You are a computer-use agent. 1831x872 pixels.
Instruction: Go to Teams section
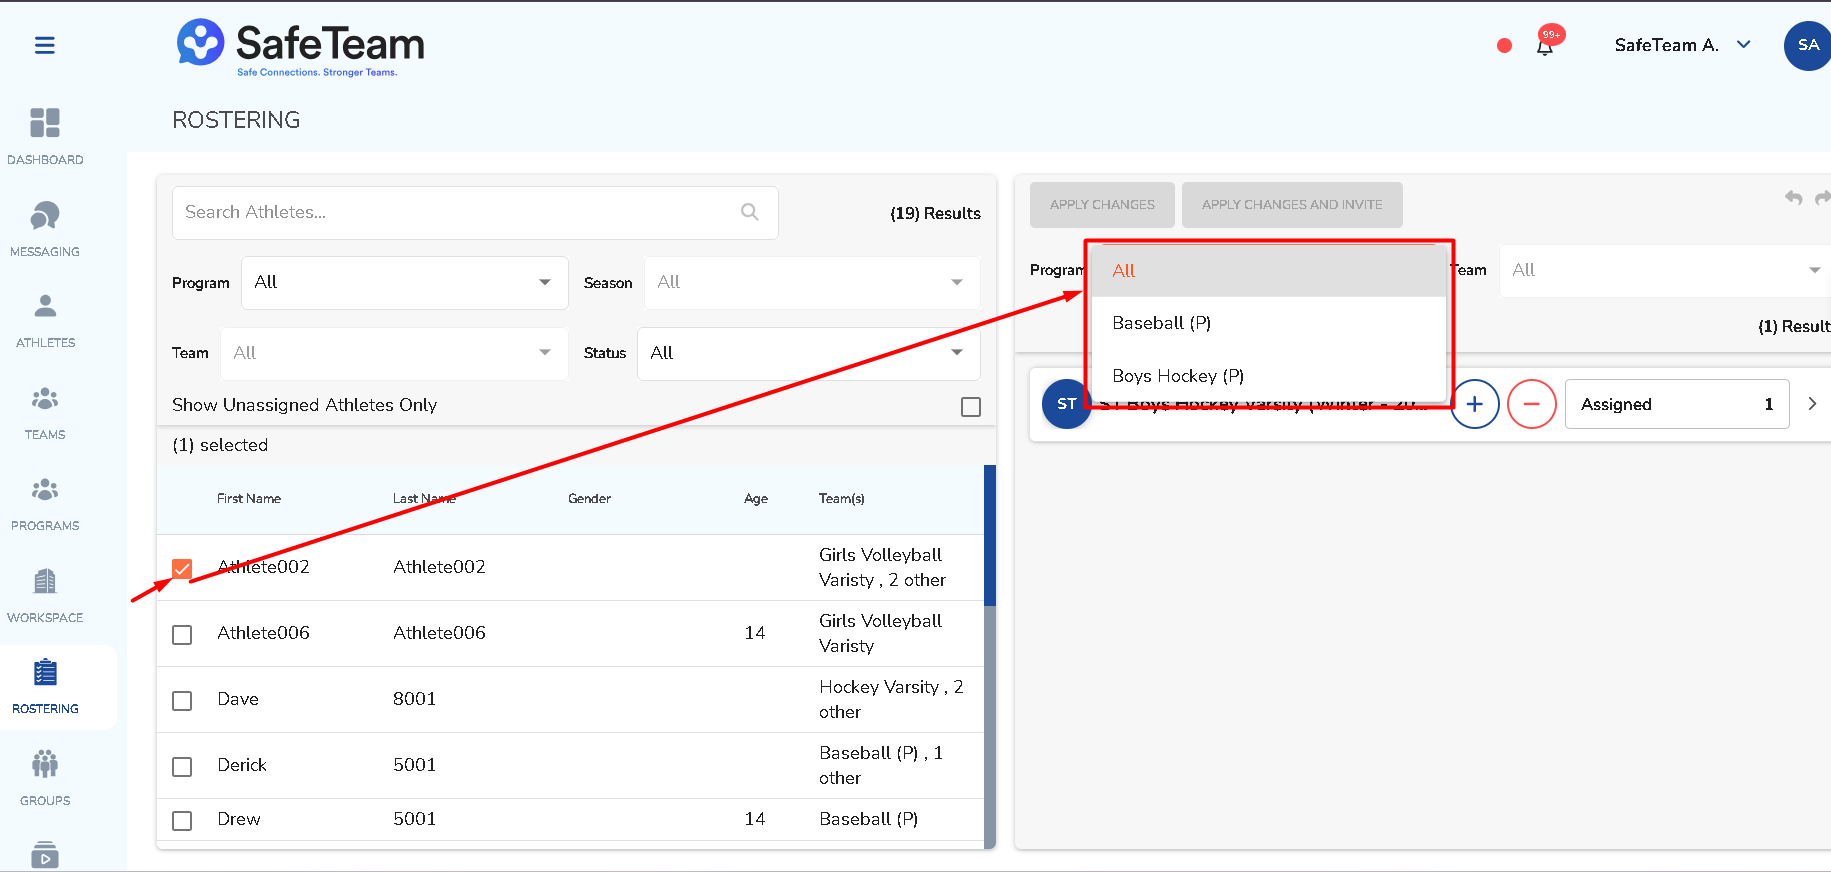[x=45, y=412]
